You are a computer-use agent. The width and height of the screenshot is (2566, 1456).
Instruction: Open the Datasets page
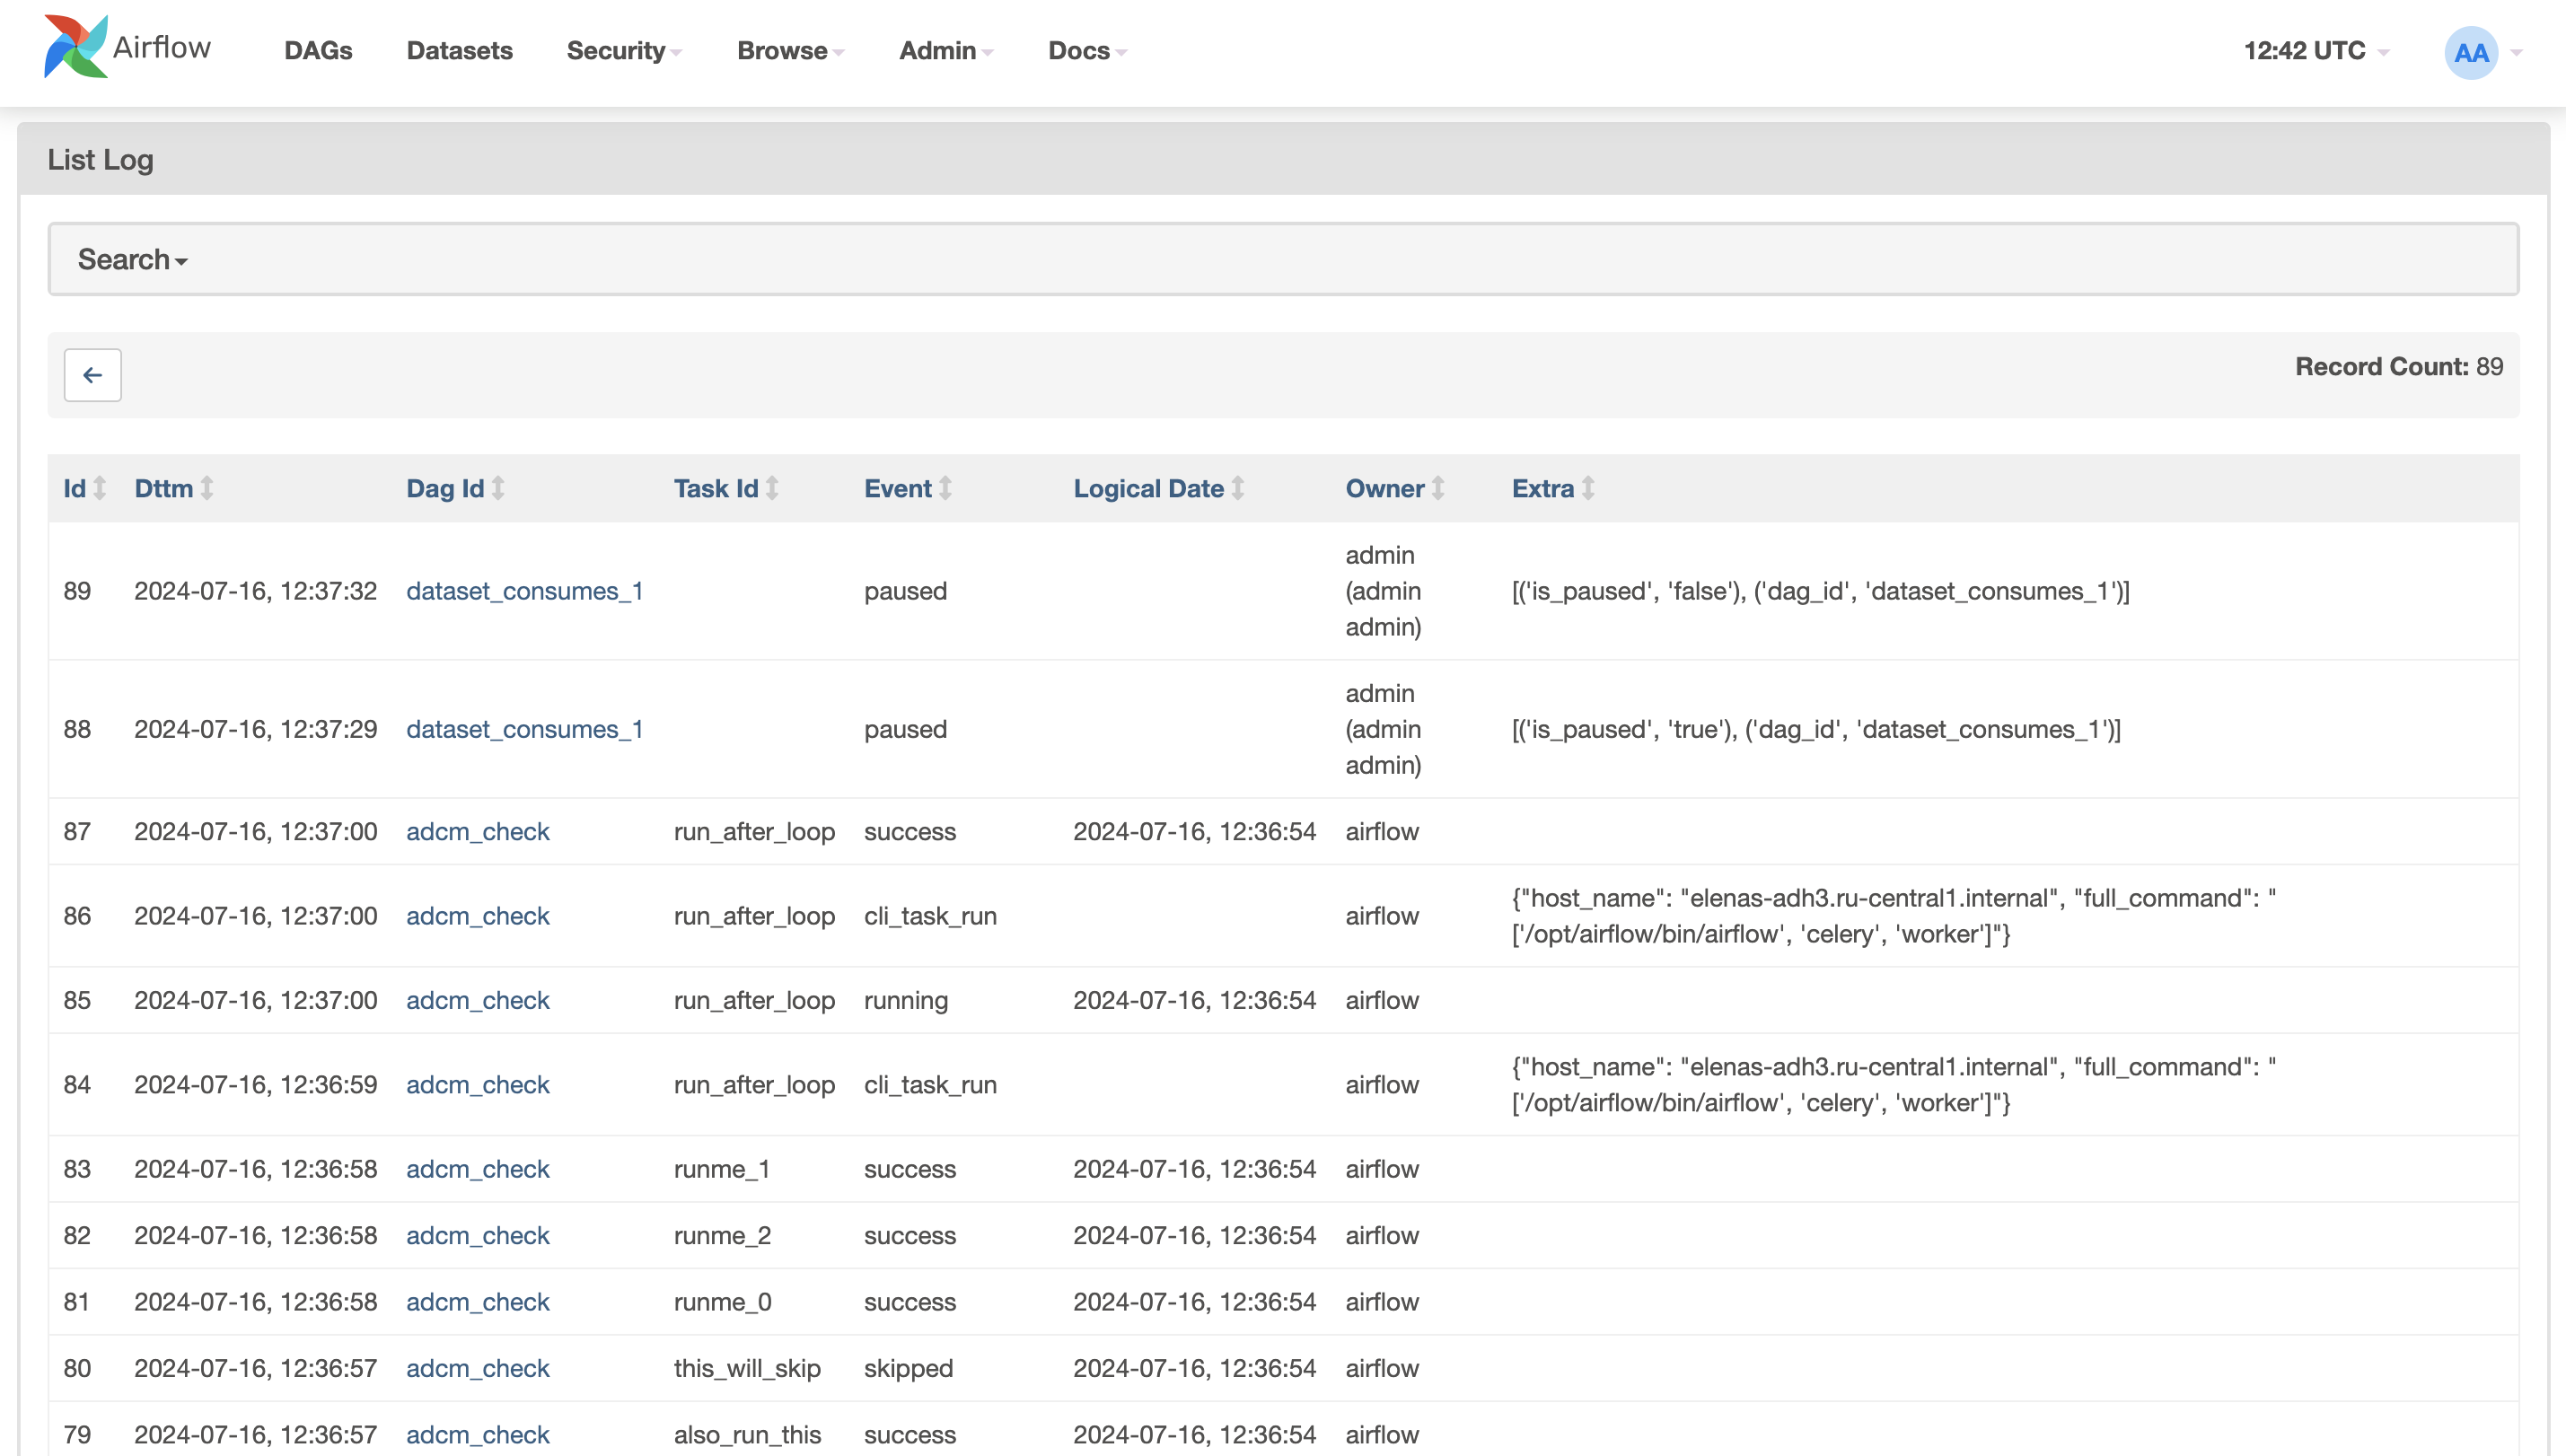click(459, 51)
